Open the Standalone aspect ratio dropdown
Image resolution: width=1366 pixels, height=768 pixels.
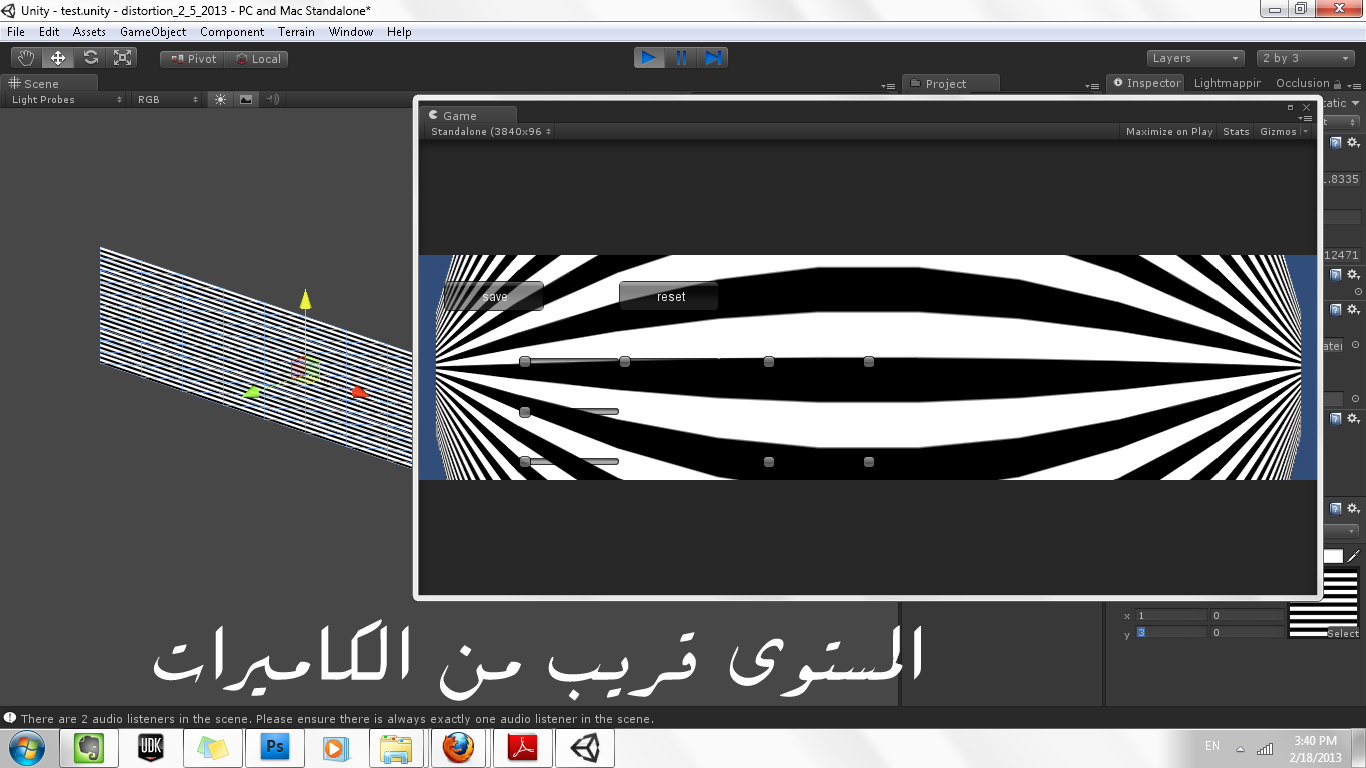(490, 131)
